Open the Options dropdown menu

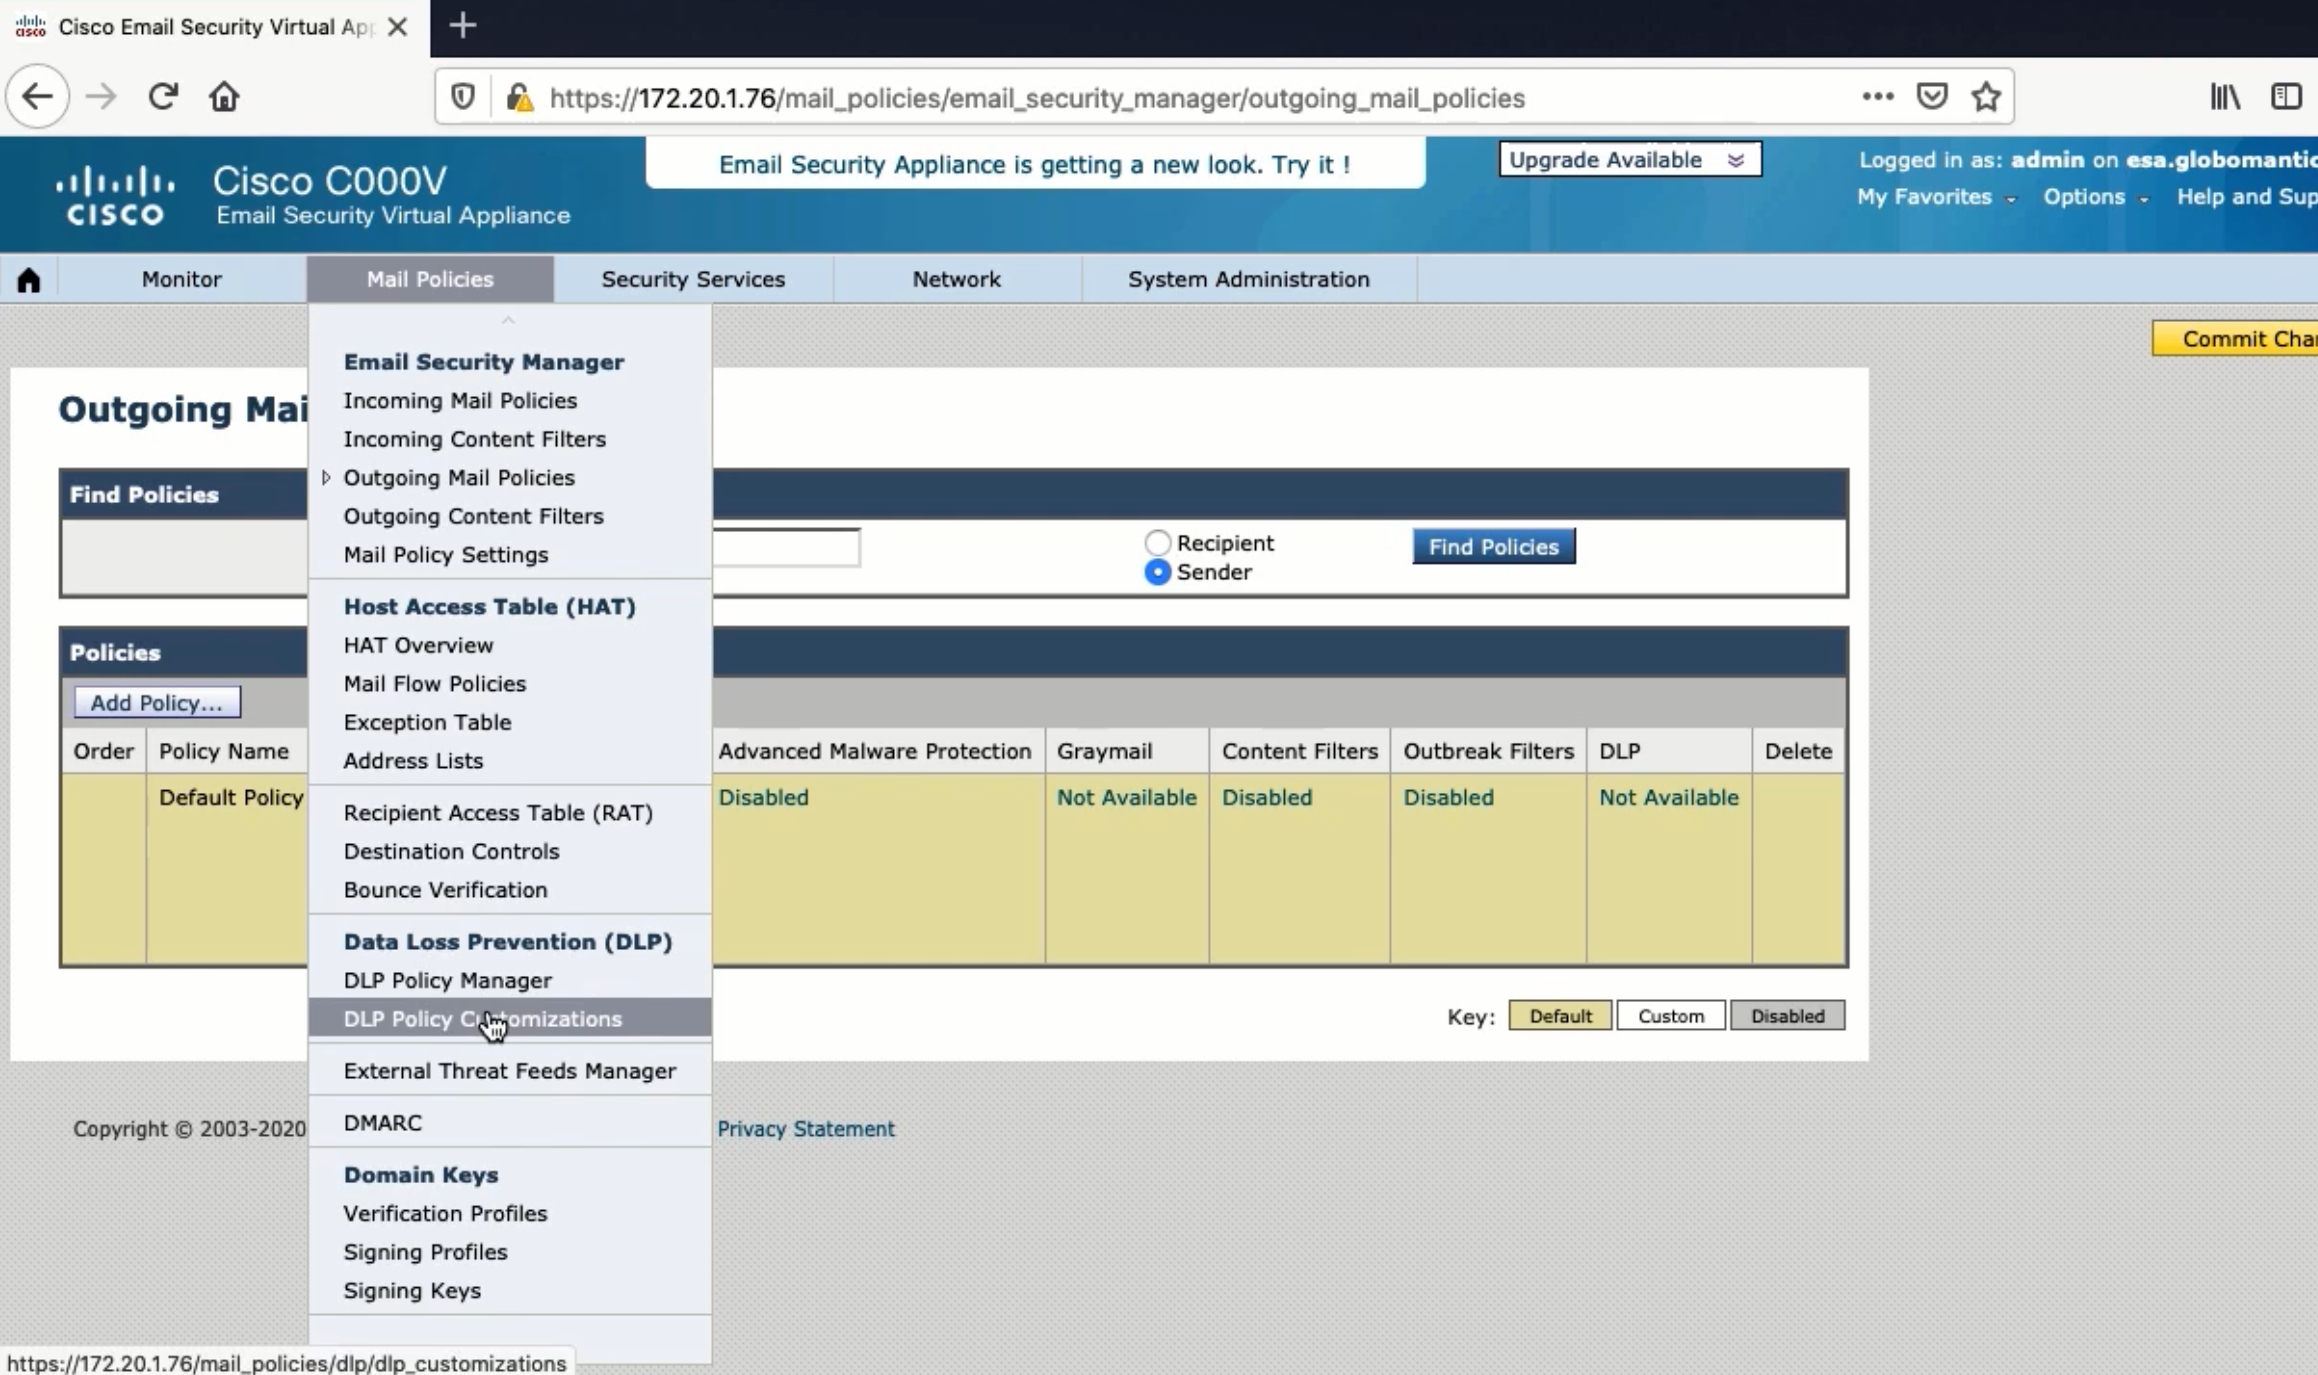coord(2095,197)
